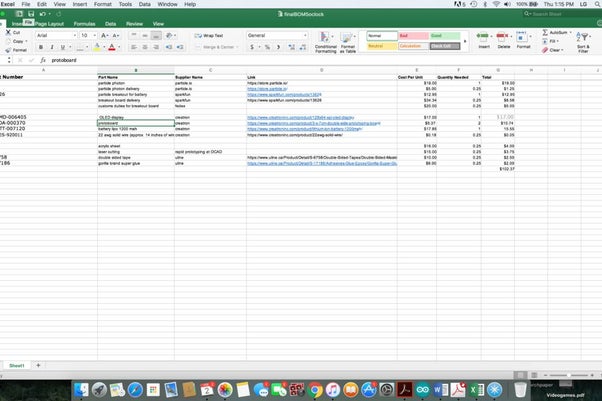Screen dimensions: 602x401
Task: Pick the yellow fill color button
Action: click(97, 47)
